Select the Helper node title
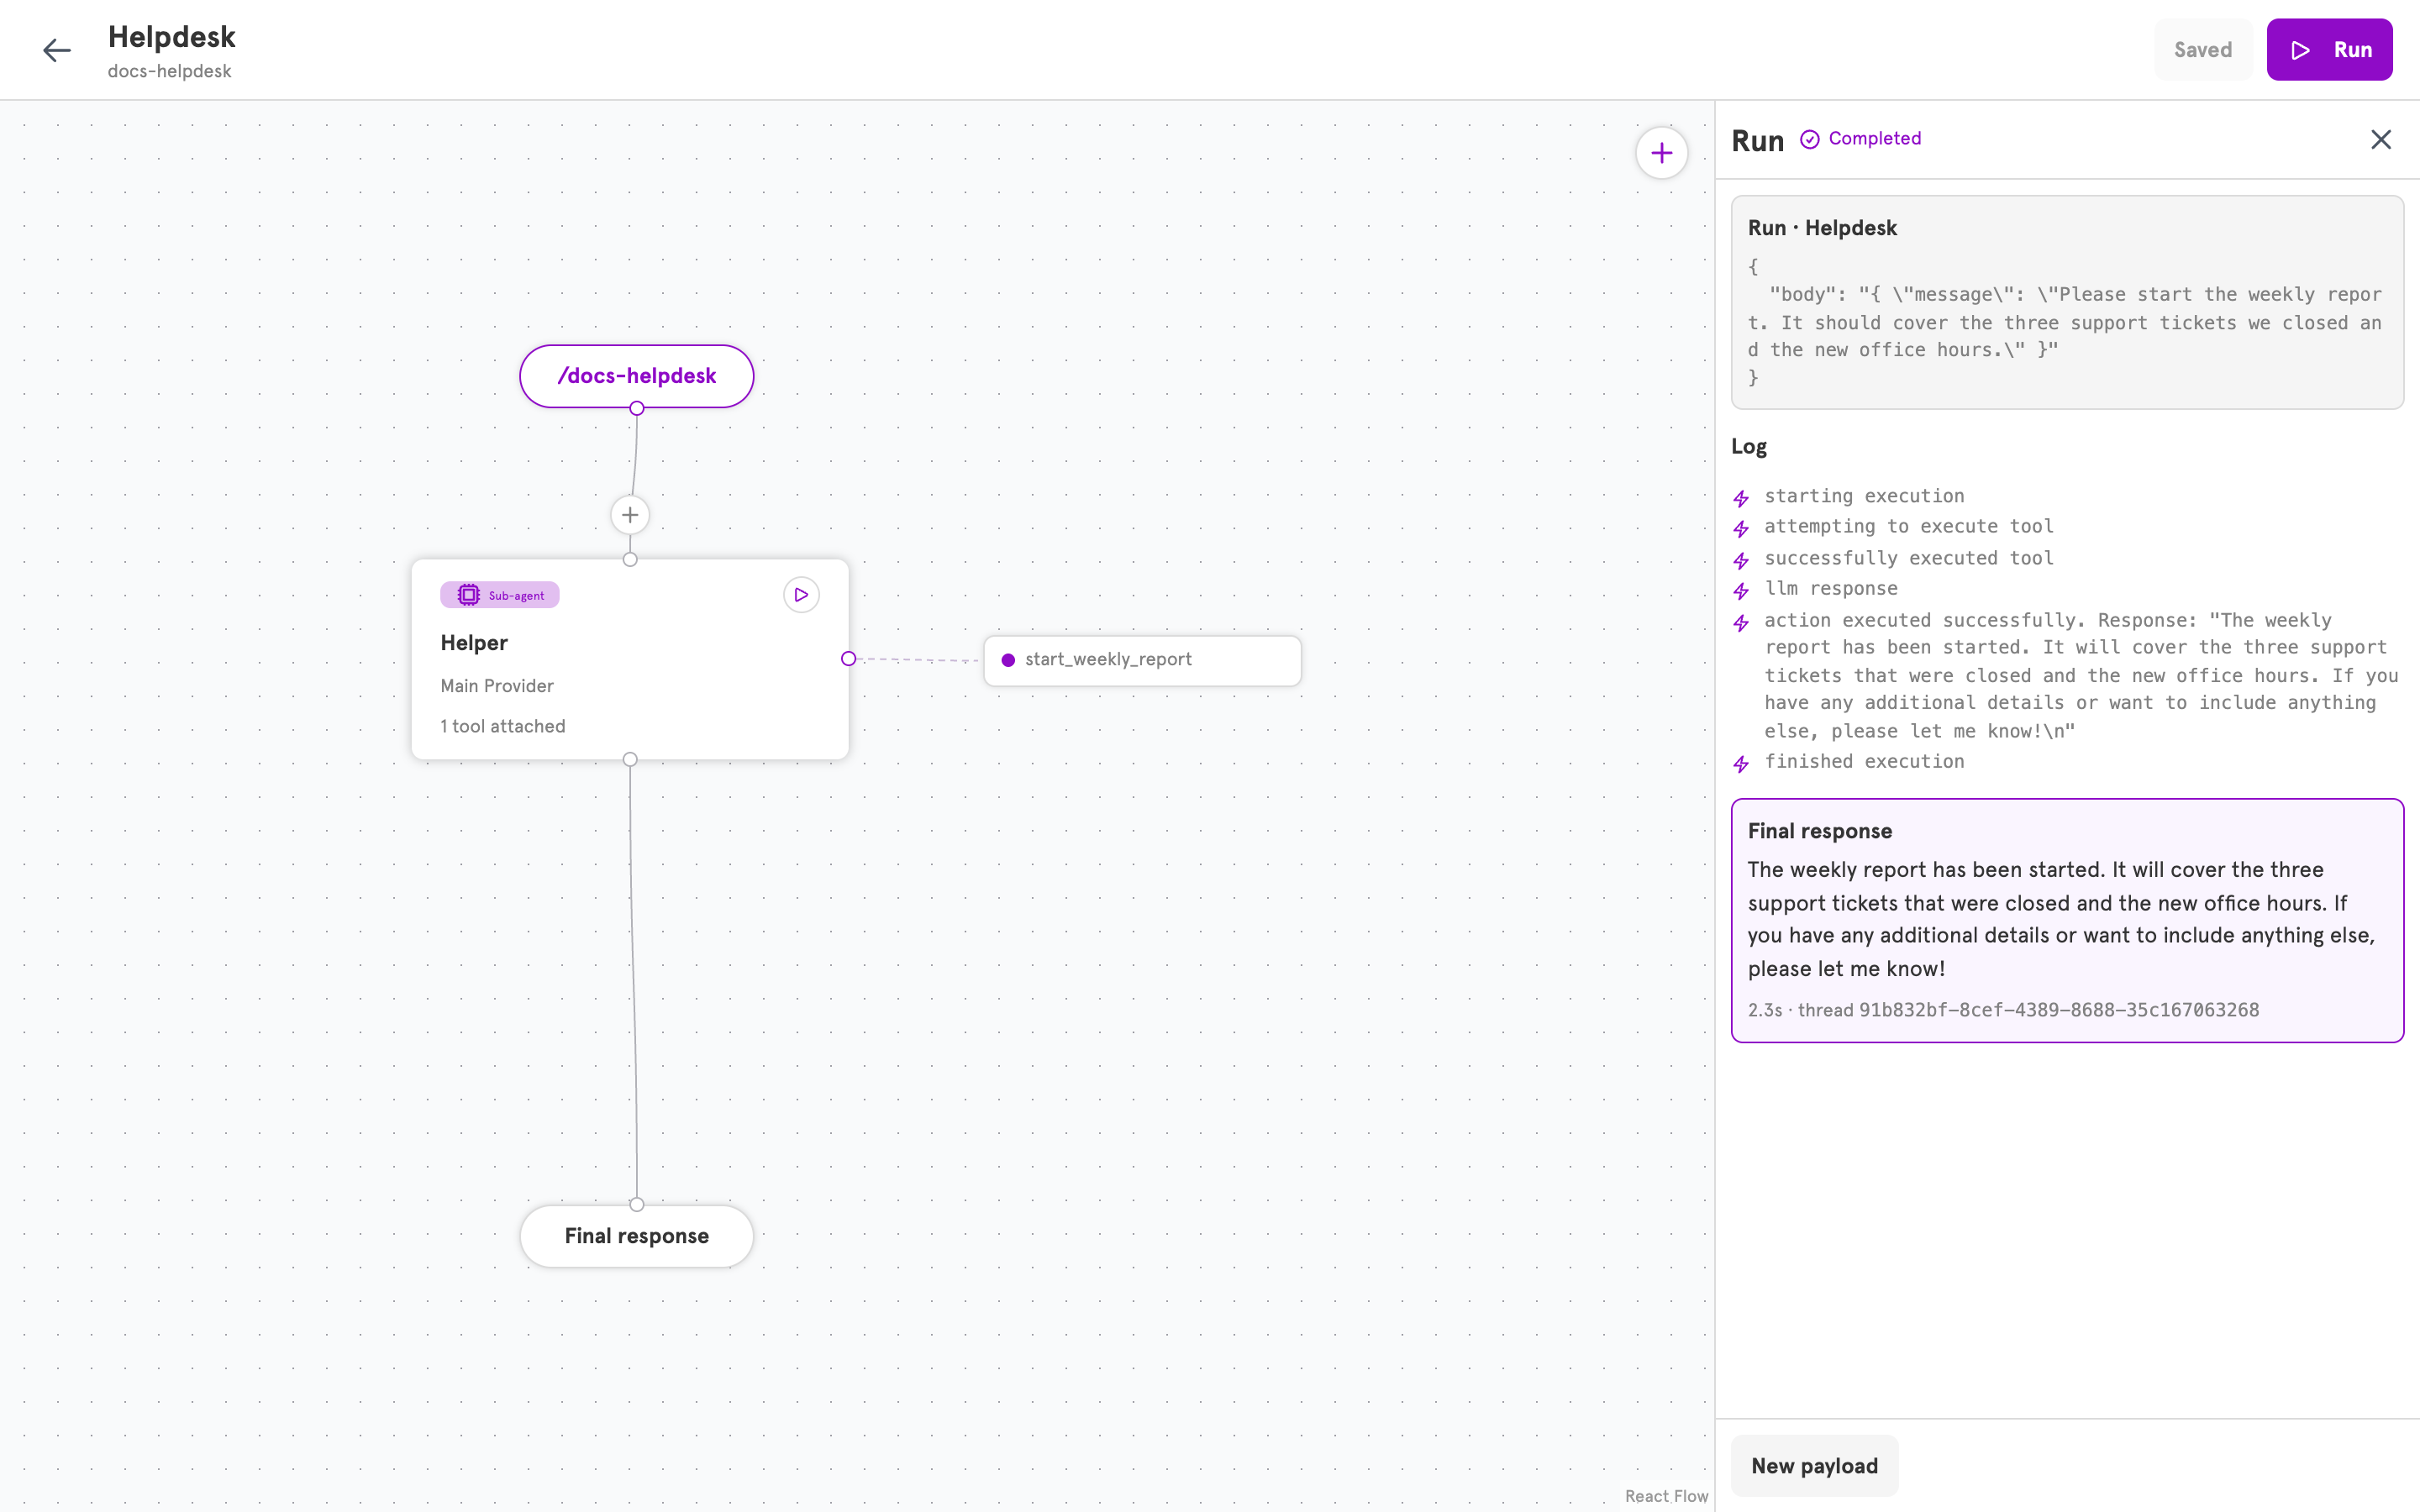This screenshot has height=1512, width=2420. (x=474, y=643)
